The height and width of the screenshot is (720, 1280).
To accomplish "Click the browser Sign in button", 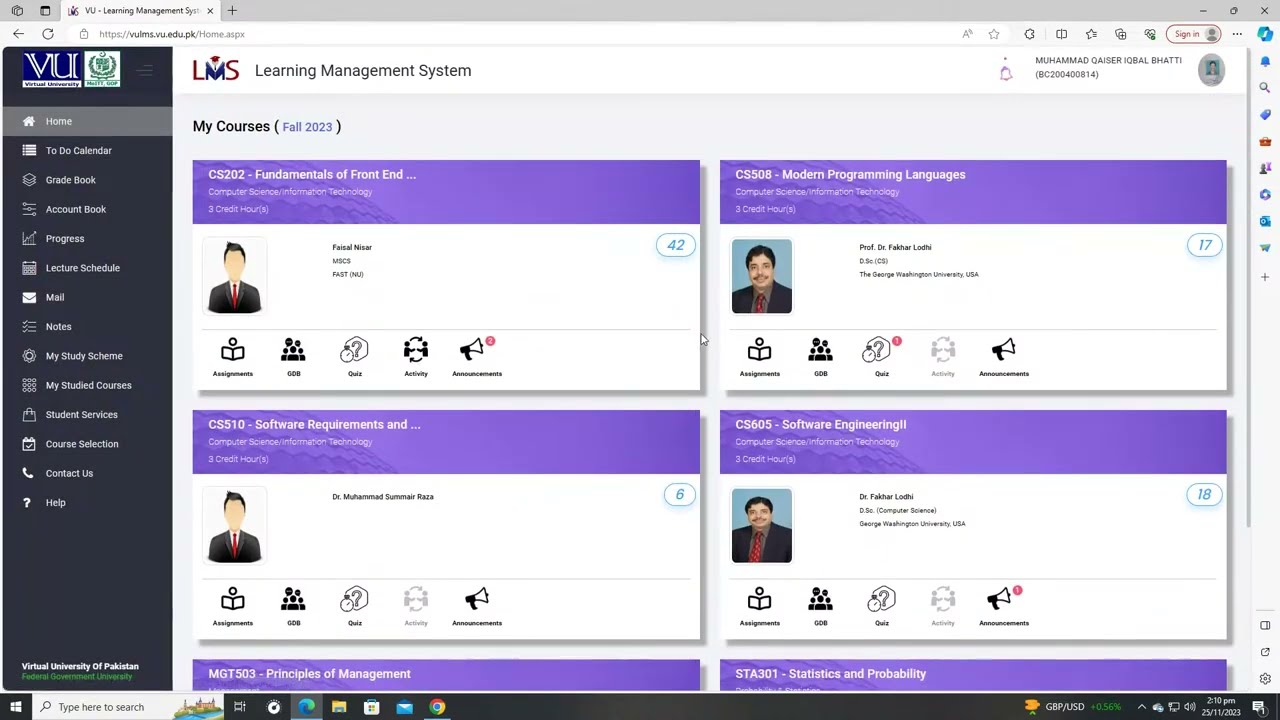I will (x=1194, y=34).
